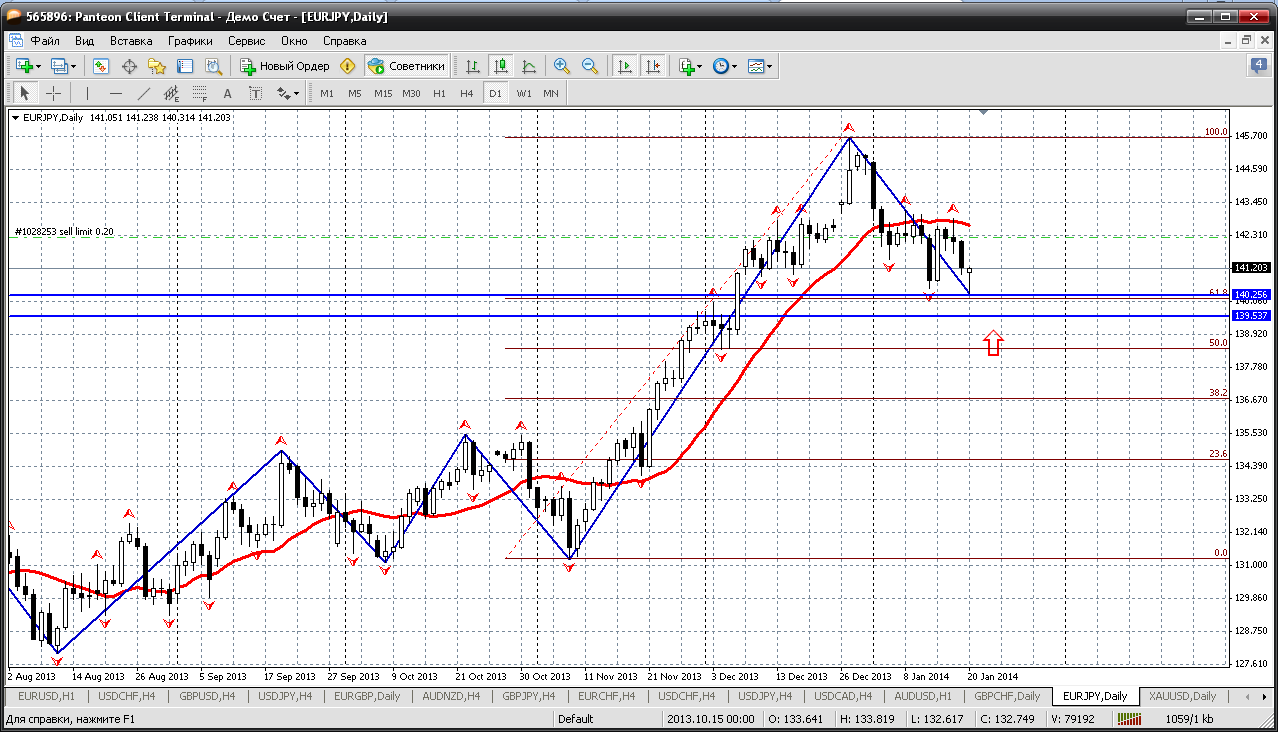Viewport: 1278px width, 732px height.
Task: Expand the EURJPY,Daily chart title triangle
Action: 15,118
